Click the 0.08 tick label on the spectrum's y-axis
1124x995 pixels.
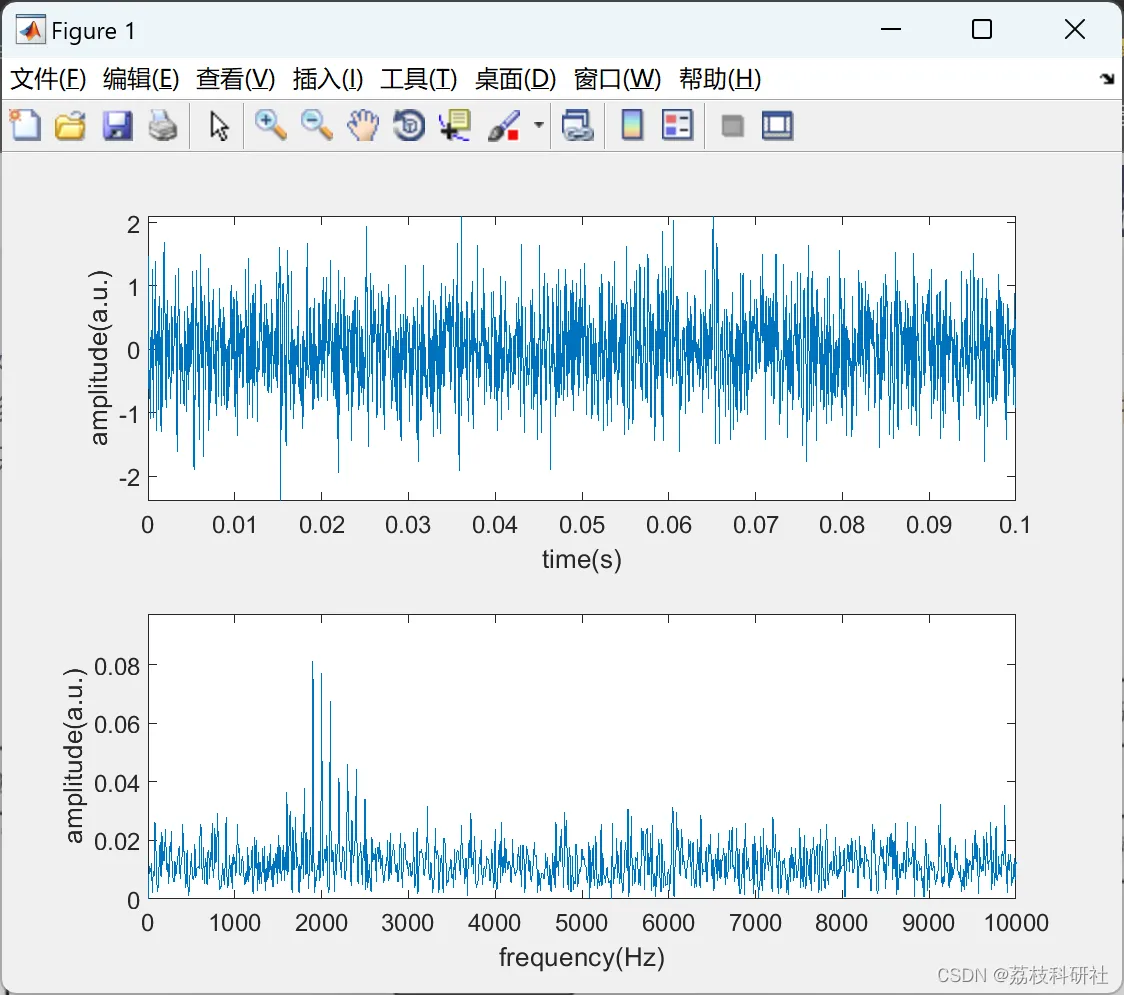click(117, 667)
